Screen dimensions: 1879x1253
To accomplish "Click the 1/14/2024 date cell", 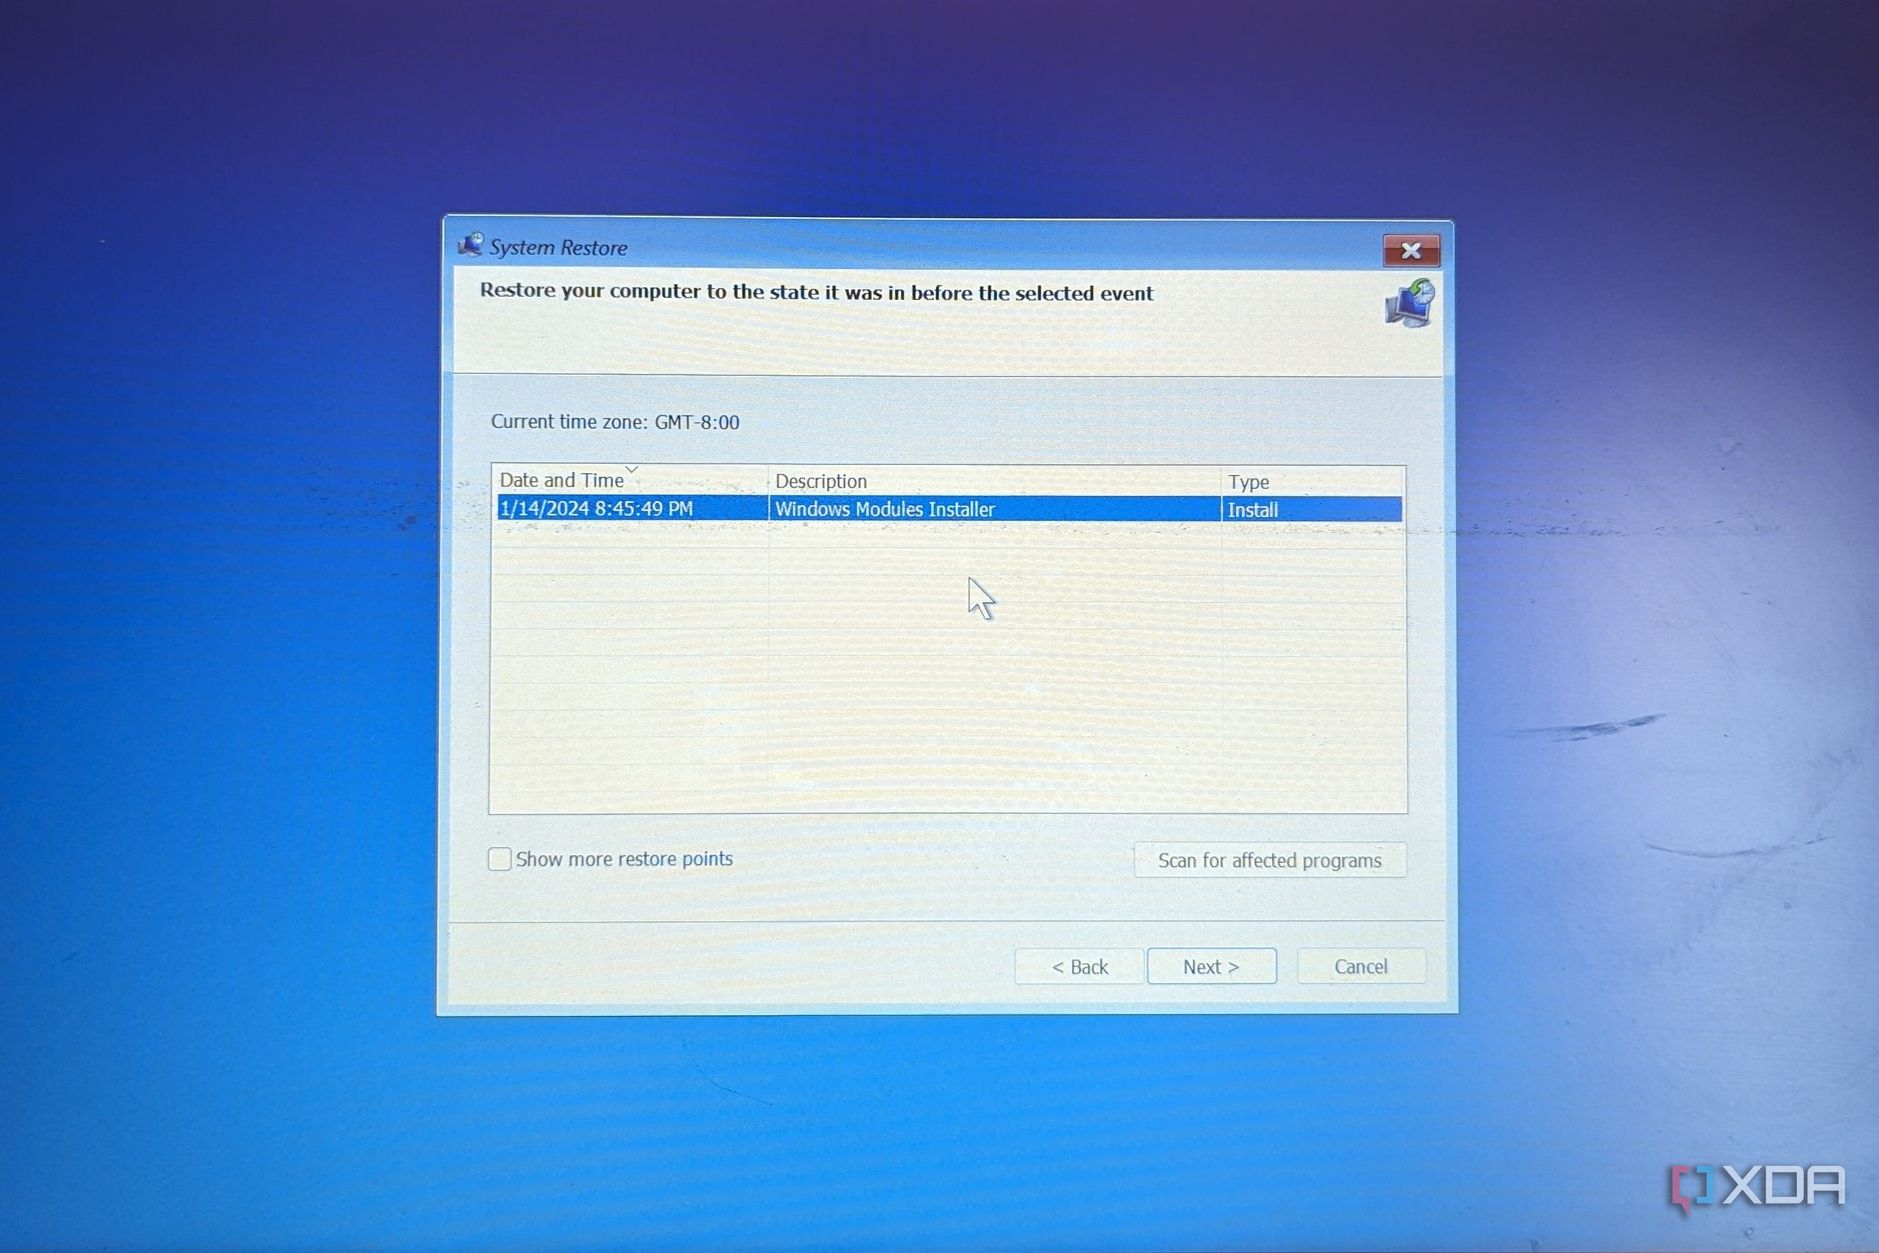I will [x=597, y=509].
